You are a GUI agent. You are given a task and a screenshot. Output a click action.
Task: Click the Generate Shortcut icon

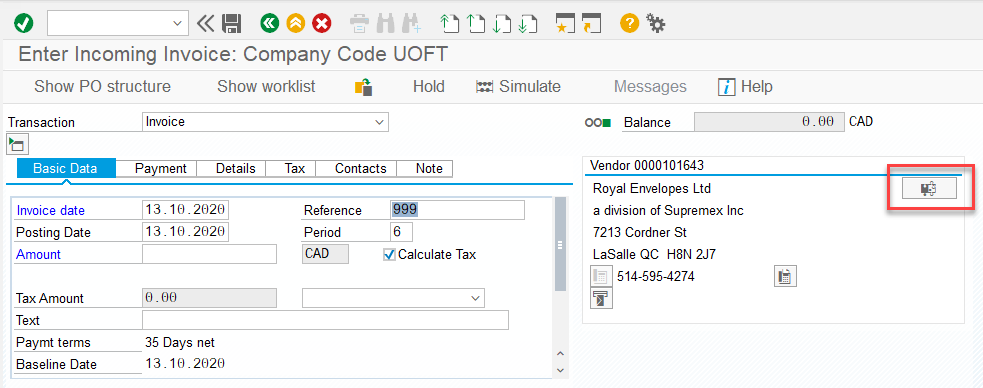[591, 24]
